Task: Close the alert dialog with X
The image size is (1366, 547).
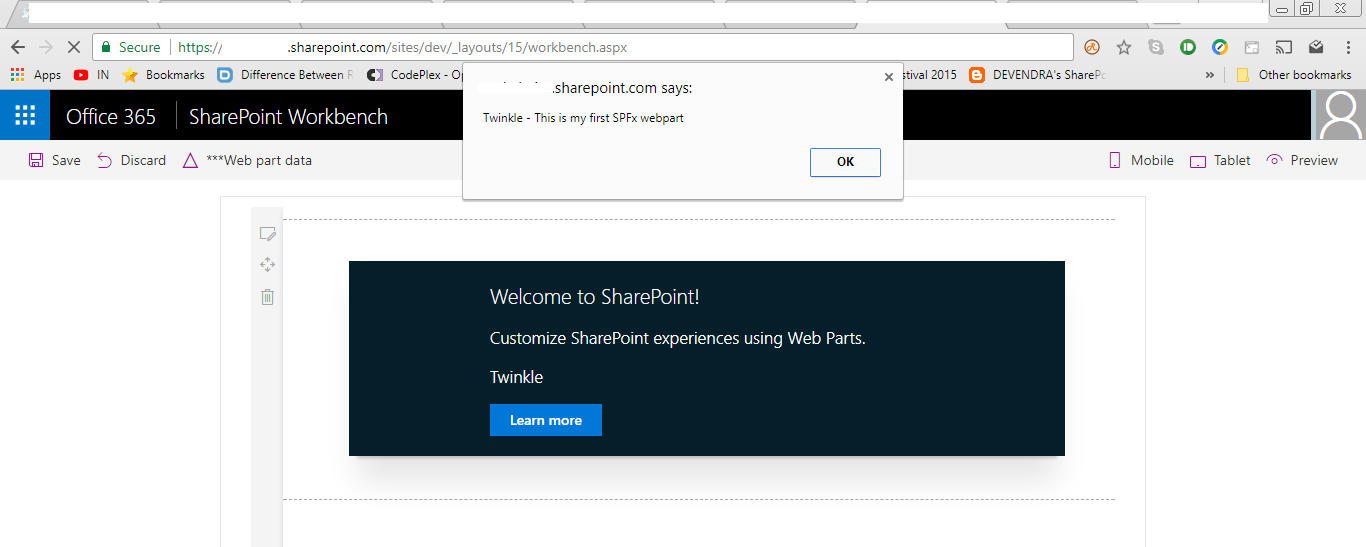Action: tap(888, 76)
